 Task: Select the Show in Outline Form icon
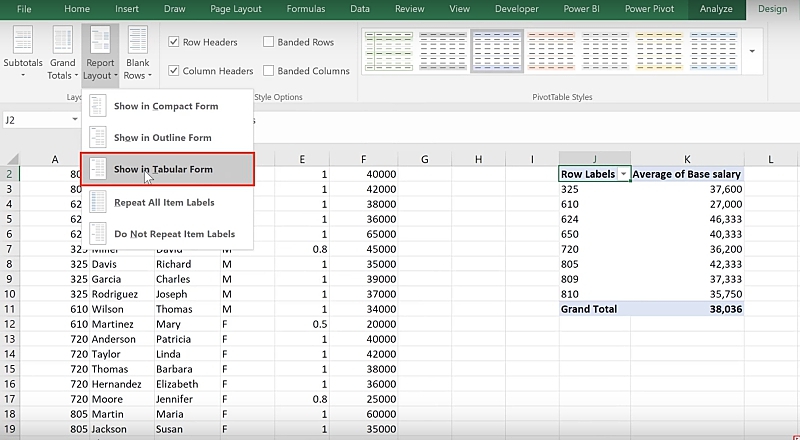[x=98, y=137]
